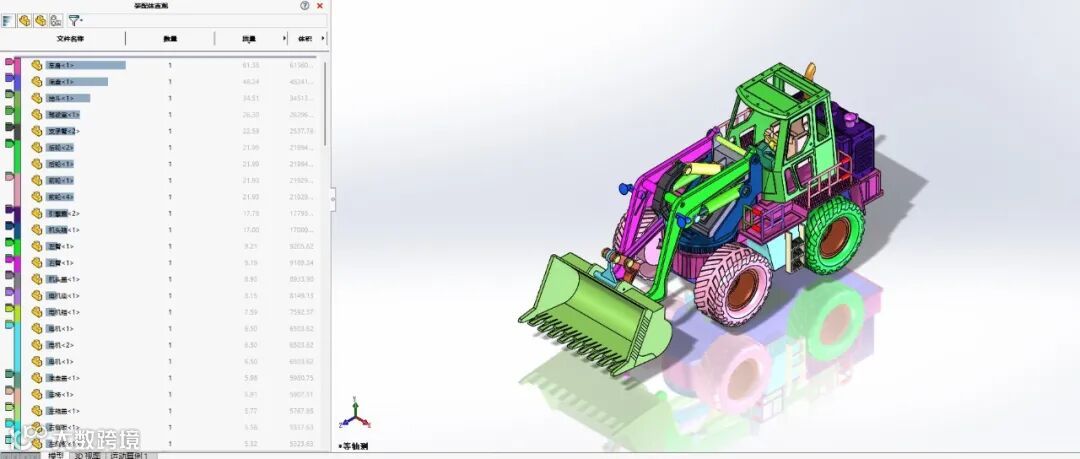This screenshot has height=459, width=1080.
Task: Select the pink color slider handle at top
Action: click(10, 61)
